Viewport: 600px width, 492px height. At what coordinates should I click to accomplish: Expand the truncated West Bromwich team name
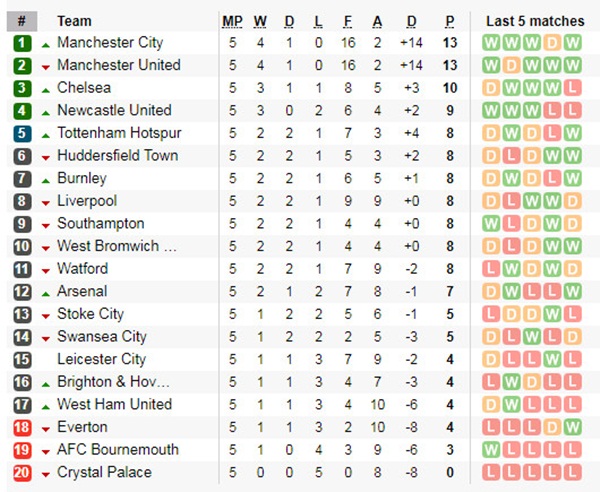click(x=117, y=246)
